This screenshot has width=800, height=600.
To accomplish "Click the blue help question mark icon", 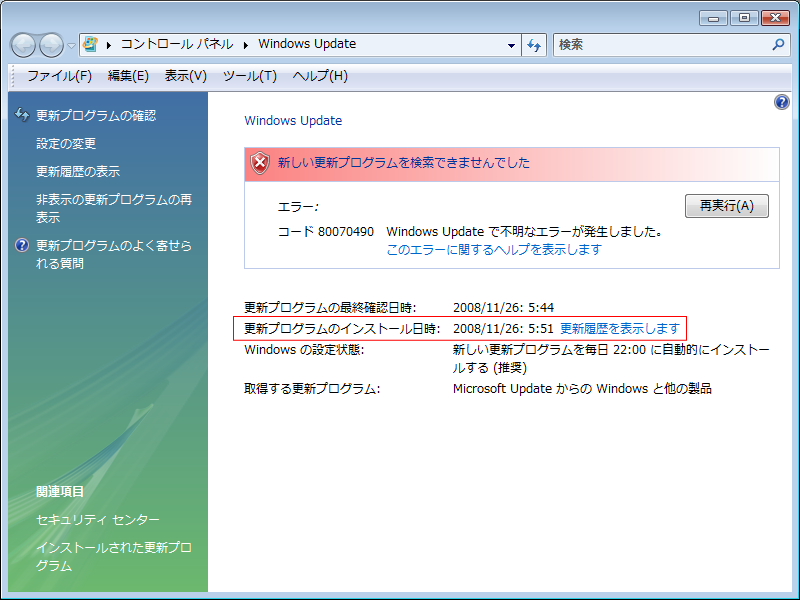I will pos(781,102).
